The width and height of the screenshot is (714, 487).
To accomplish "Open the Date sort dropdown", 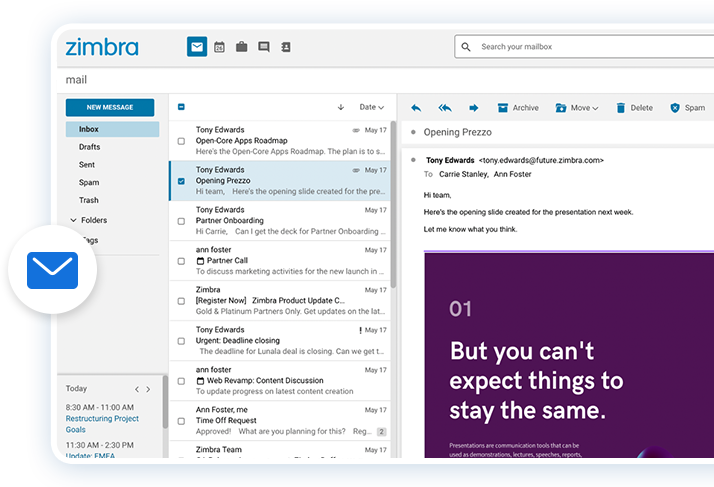I will click(x=371, y=107).
